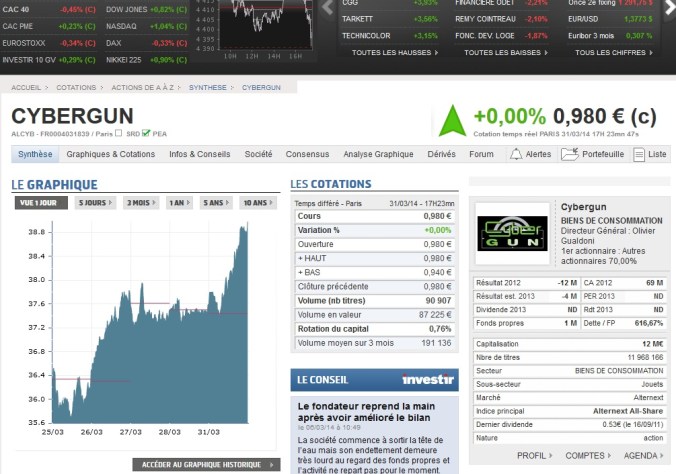The height and width of the screenshot is (474, 676).
Task: Click the DAX index row
Action: pos(147,43)
